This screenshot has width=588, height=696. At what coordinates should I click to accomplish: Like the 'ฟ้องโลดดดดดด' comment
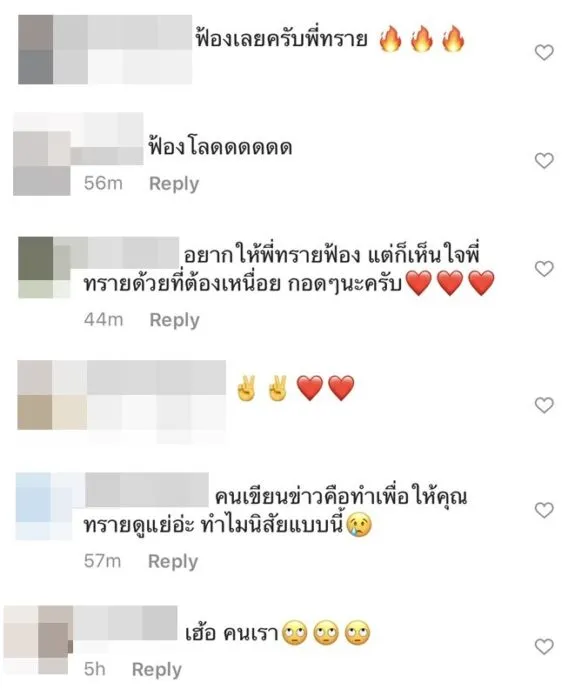tap(544, 160)
